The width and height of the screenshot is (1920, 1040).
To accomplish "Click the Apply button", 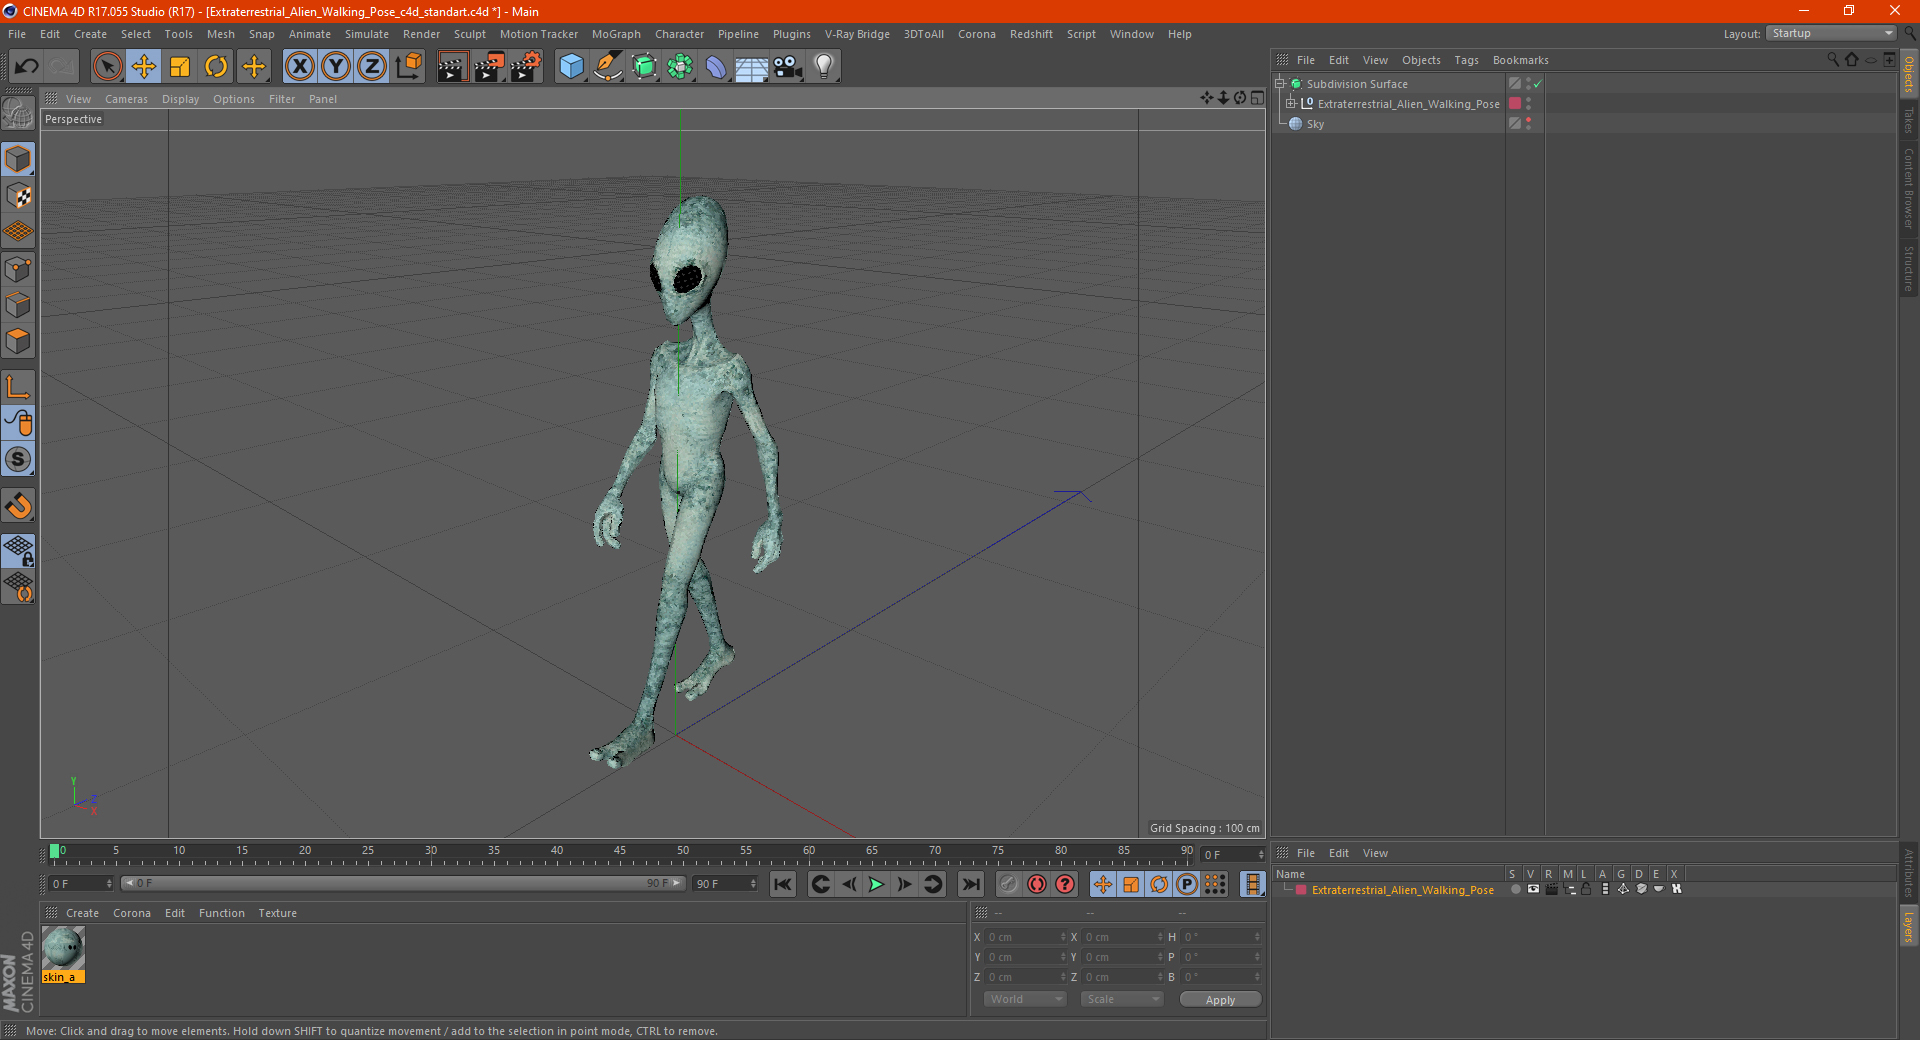I will tap(1220, 1000).
